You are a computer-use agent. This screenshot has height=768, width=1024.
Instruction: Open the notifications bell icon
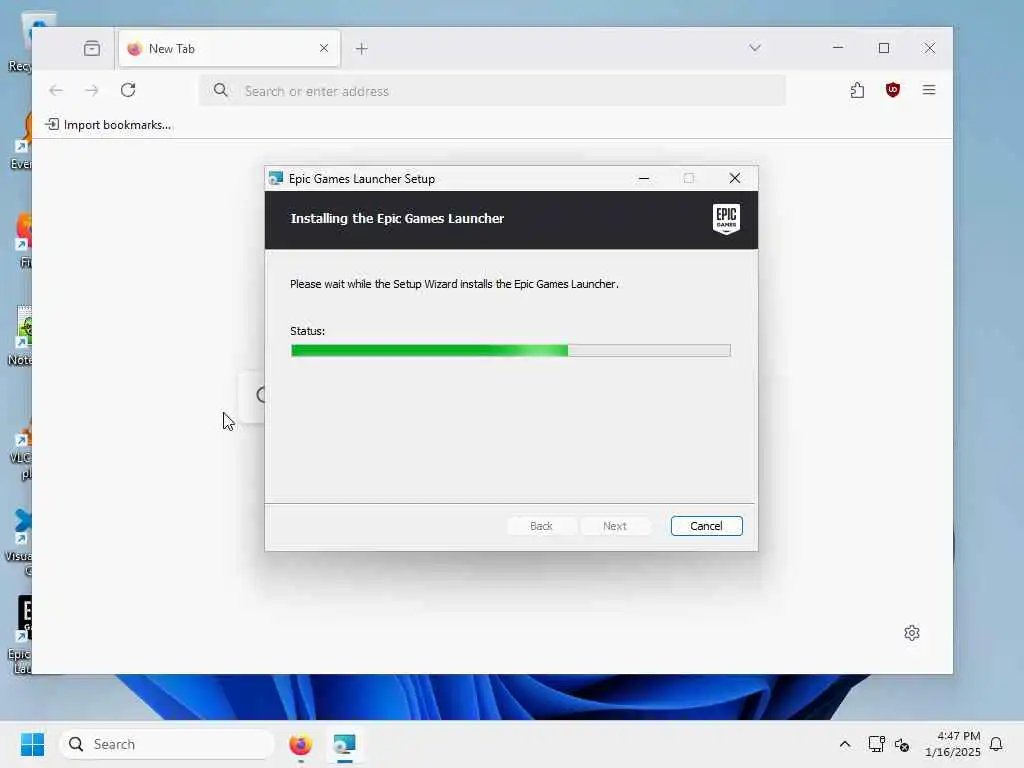[x=996, y=744]
